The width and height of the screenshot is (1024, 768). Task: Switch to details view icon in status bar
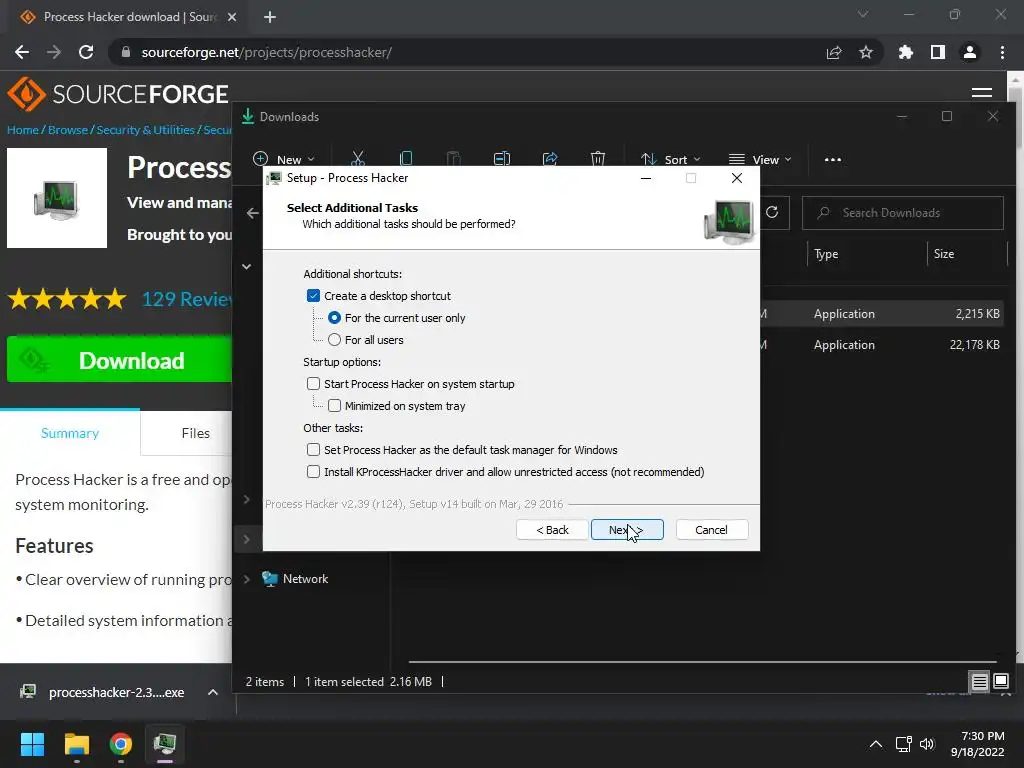(979, 682)
